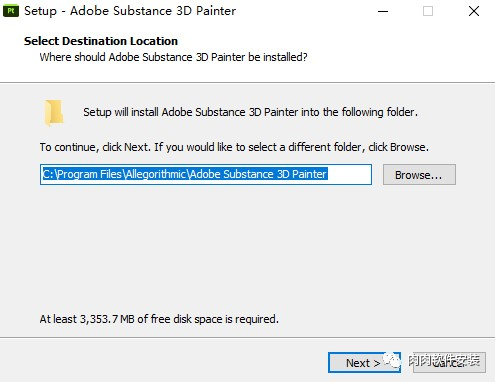
Task: Close the Adobe Substance 3D Painter setup
Action: click(474, 11)
